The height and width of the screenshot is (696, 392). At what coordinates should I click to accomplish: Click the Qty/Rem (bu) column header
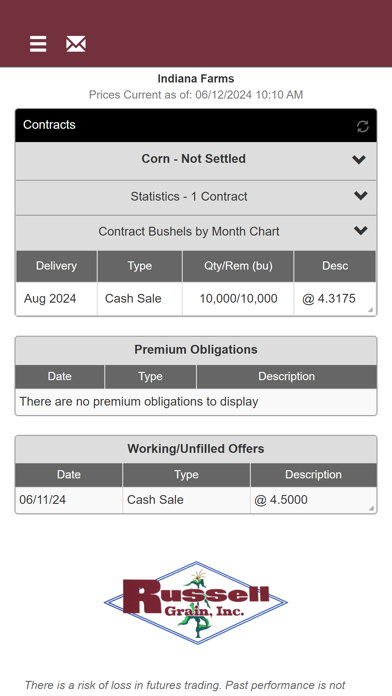[238, 266]
